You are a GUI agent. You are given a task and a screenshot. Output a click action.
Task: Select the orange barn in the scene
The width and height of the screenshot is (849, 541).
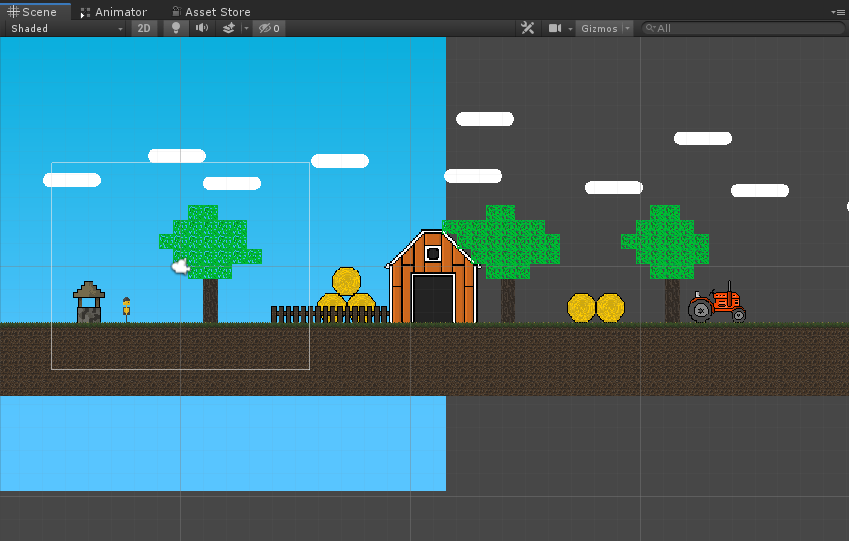click(432, 280)
